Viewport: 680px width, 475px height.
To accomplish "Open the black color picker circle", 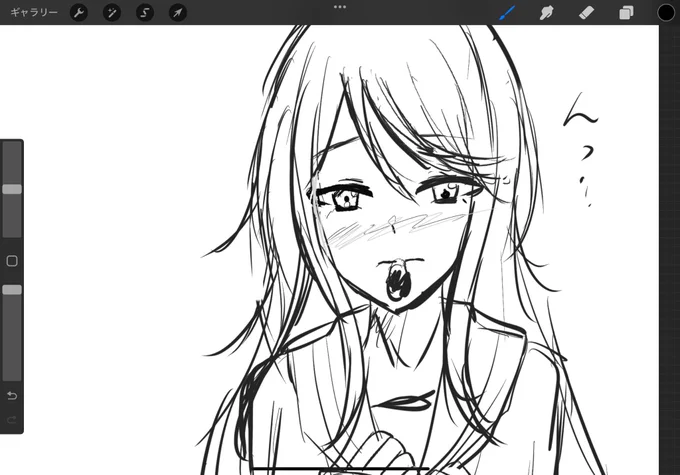I will point(666,13).
